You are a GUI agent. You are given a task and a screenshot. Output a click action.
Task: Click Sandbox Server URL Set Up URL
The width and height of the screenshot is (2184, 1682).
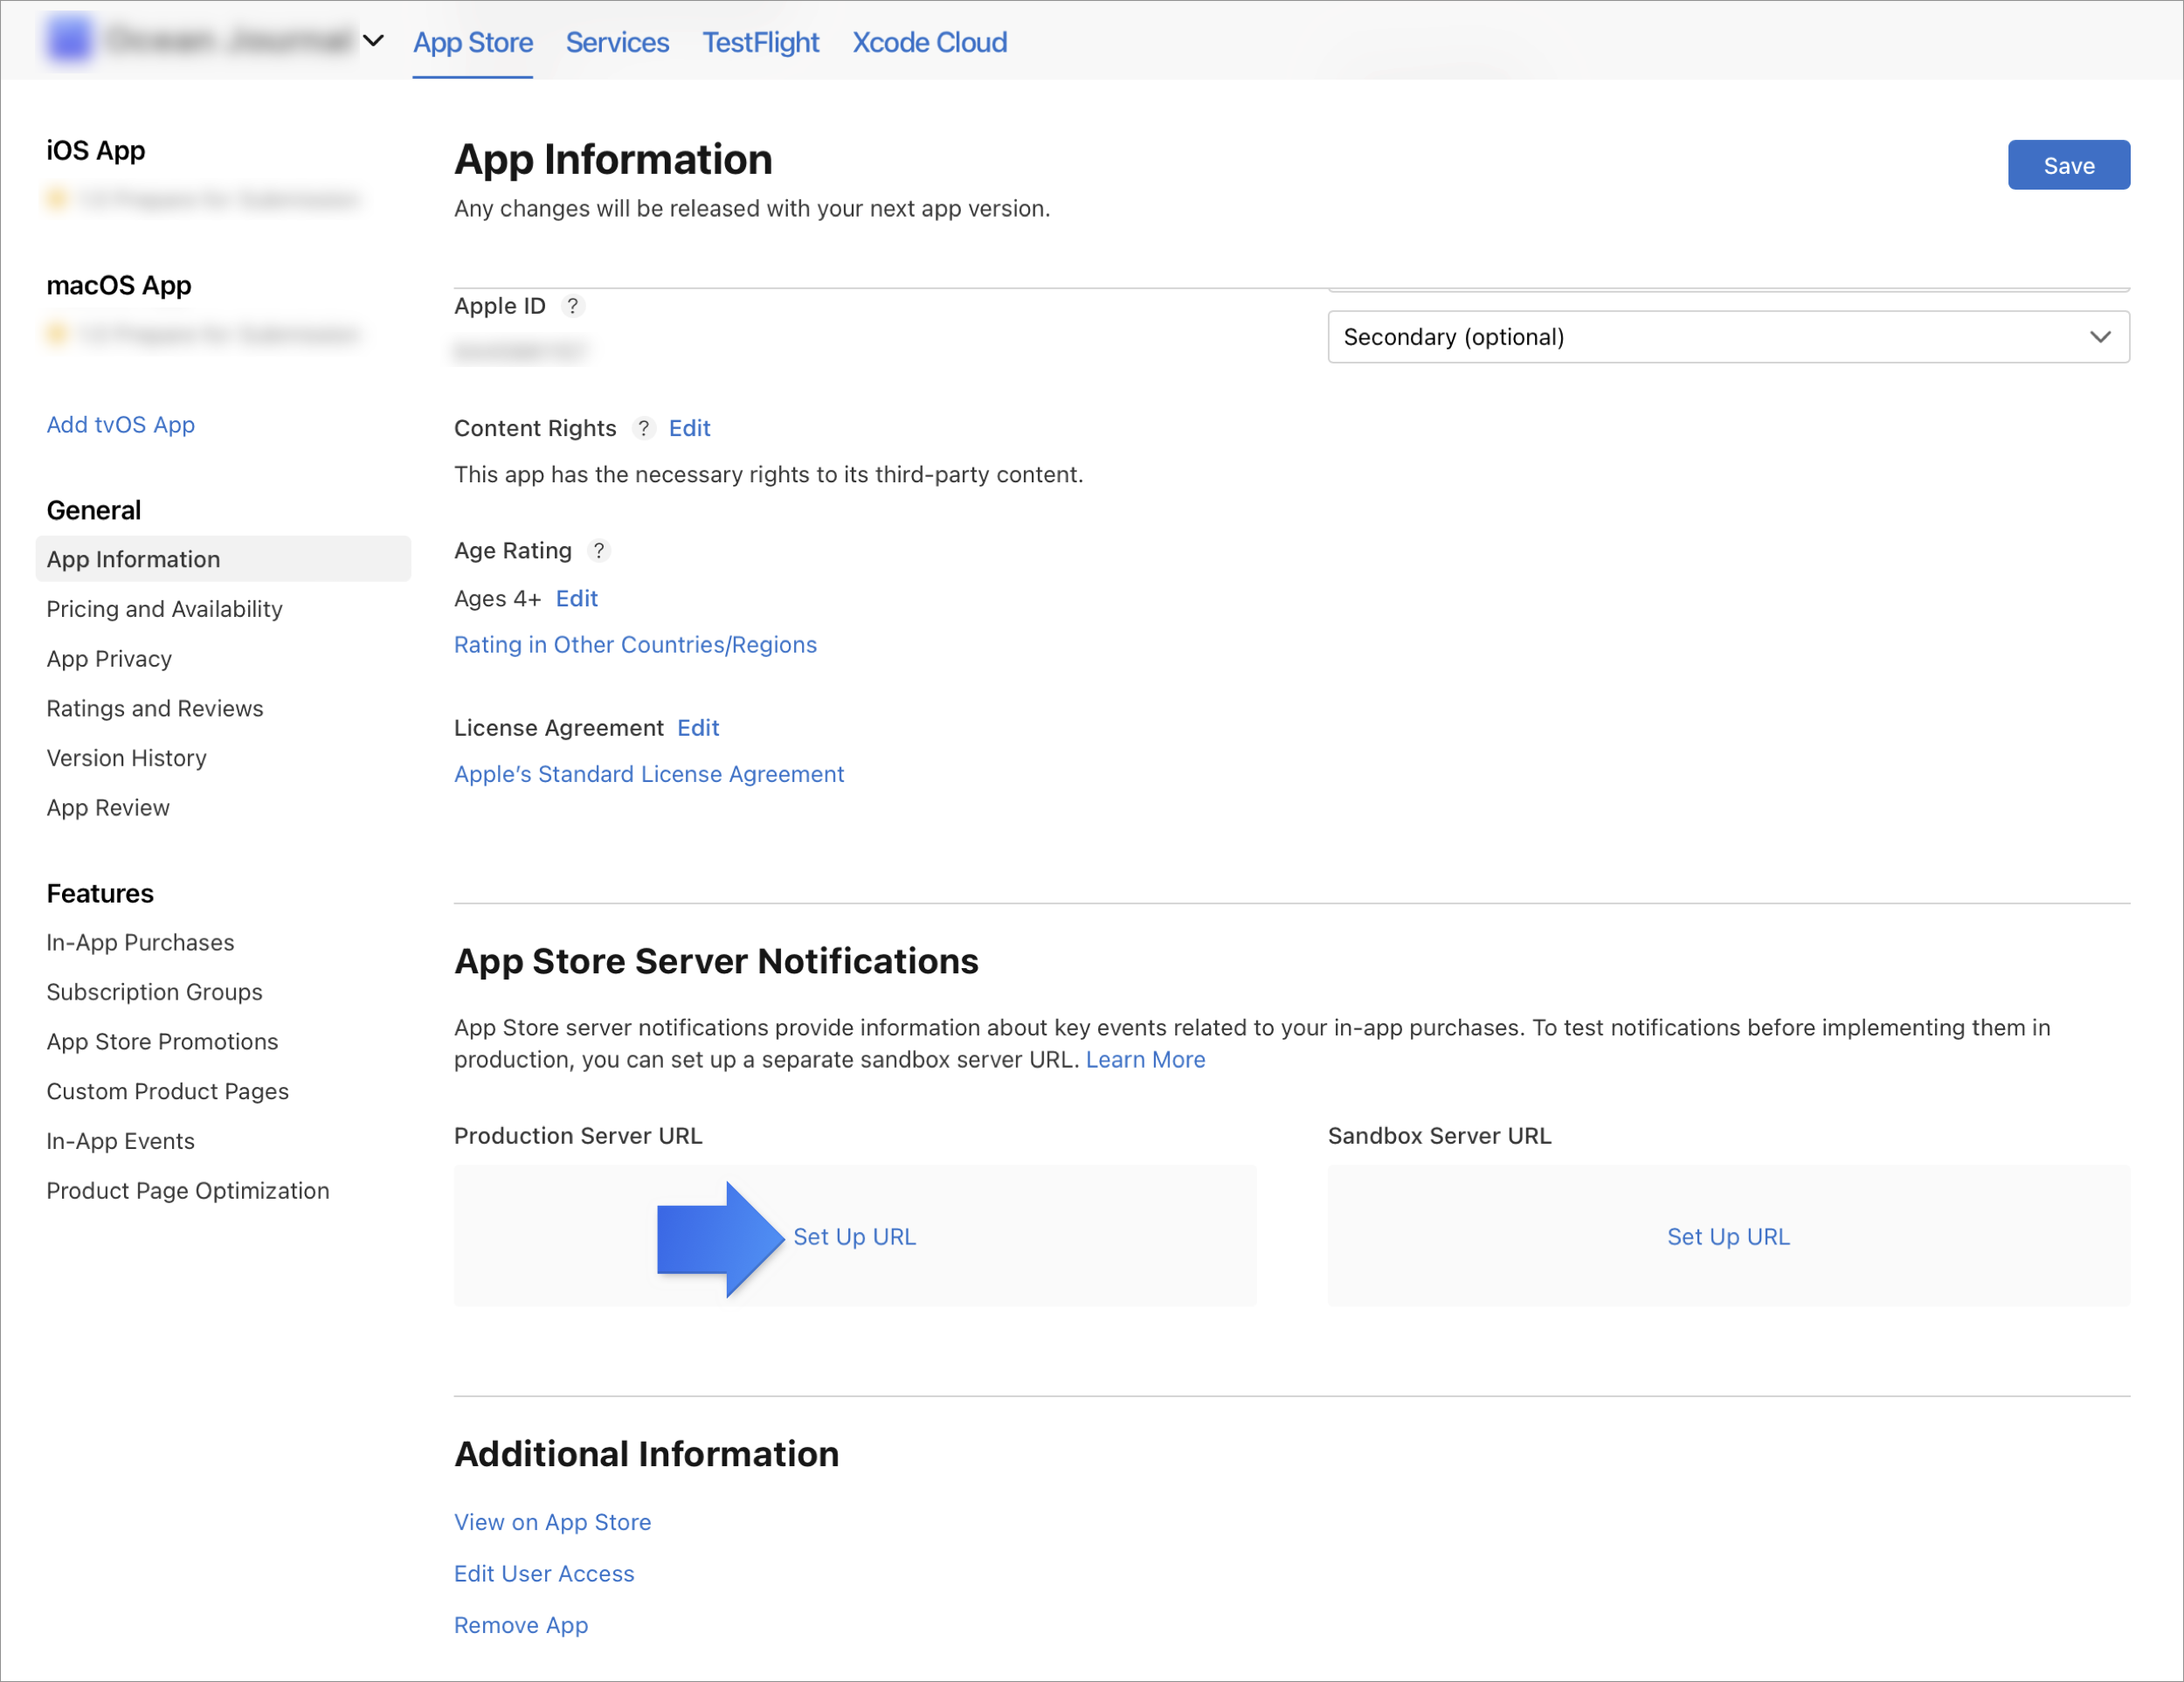pos(1729,1235)
